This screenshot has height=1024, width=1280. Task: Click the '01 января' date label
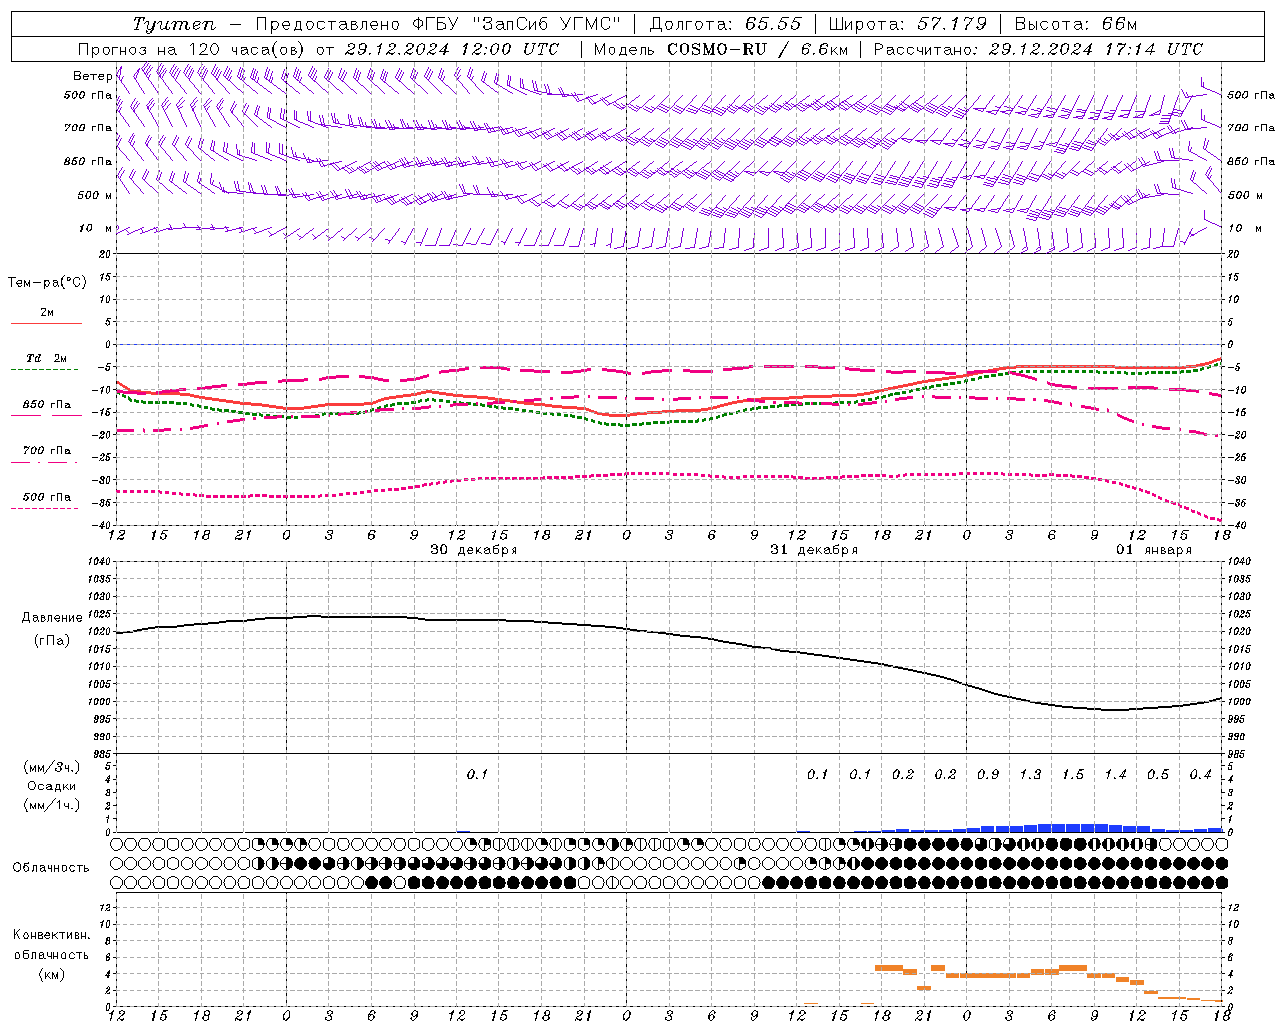click(x=1154, y=550)
